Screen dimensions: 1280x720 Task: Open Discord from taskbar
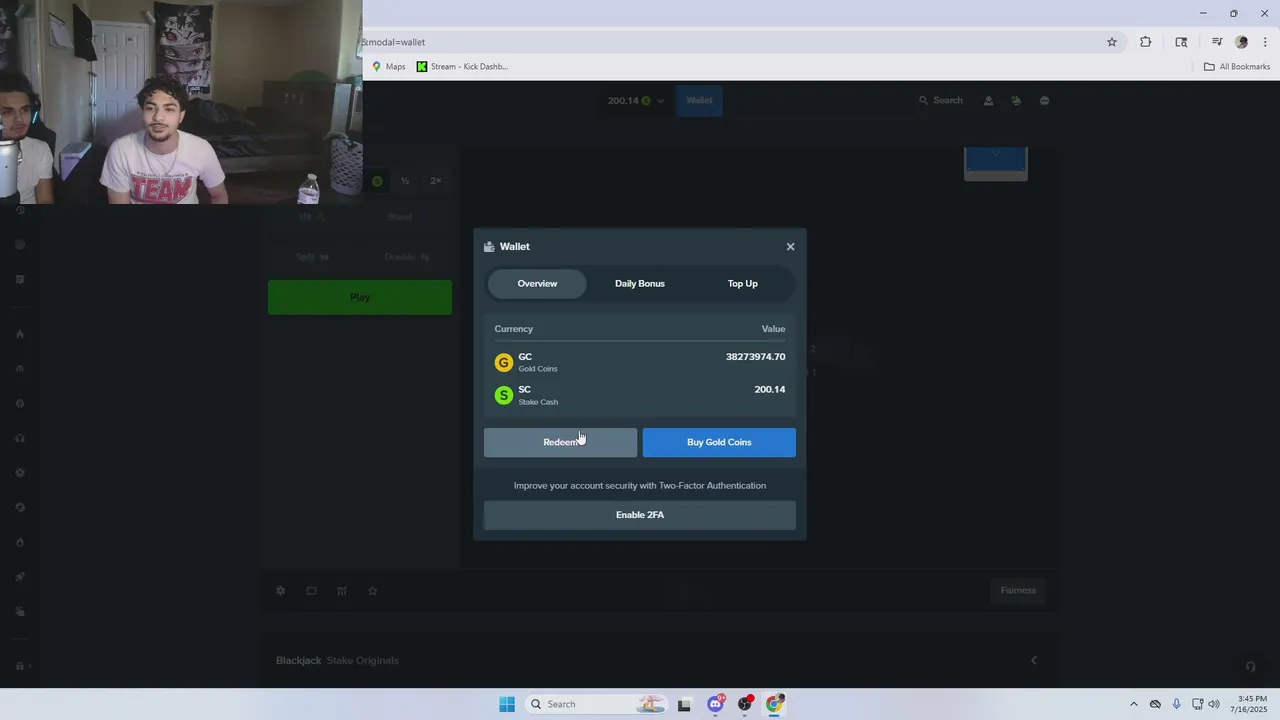[x=715, y=704]
